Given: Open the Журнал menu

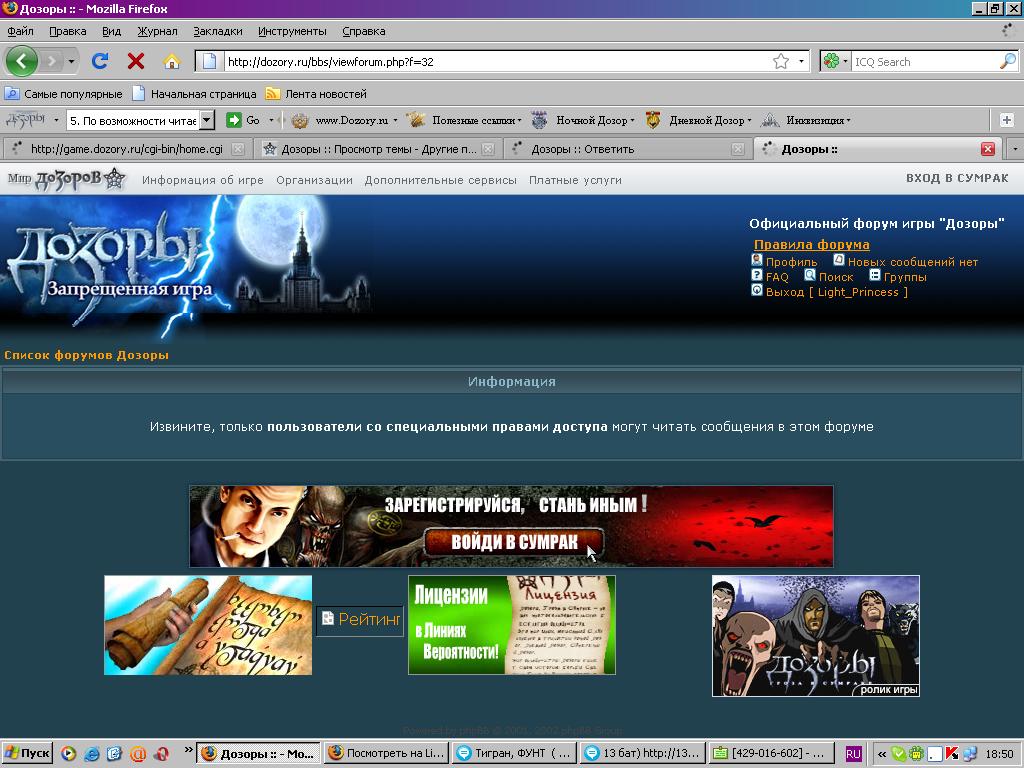Looking at the screenshot, I should point(157,31).
